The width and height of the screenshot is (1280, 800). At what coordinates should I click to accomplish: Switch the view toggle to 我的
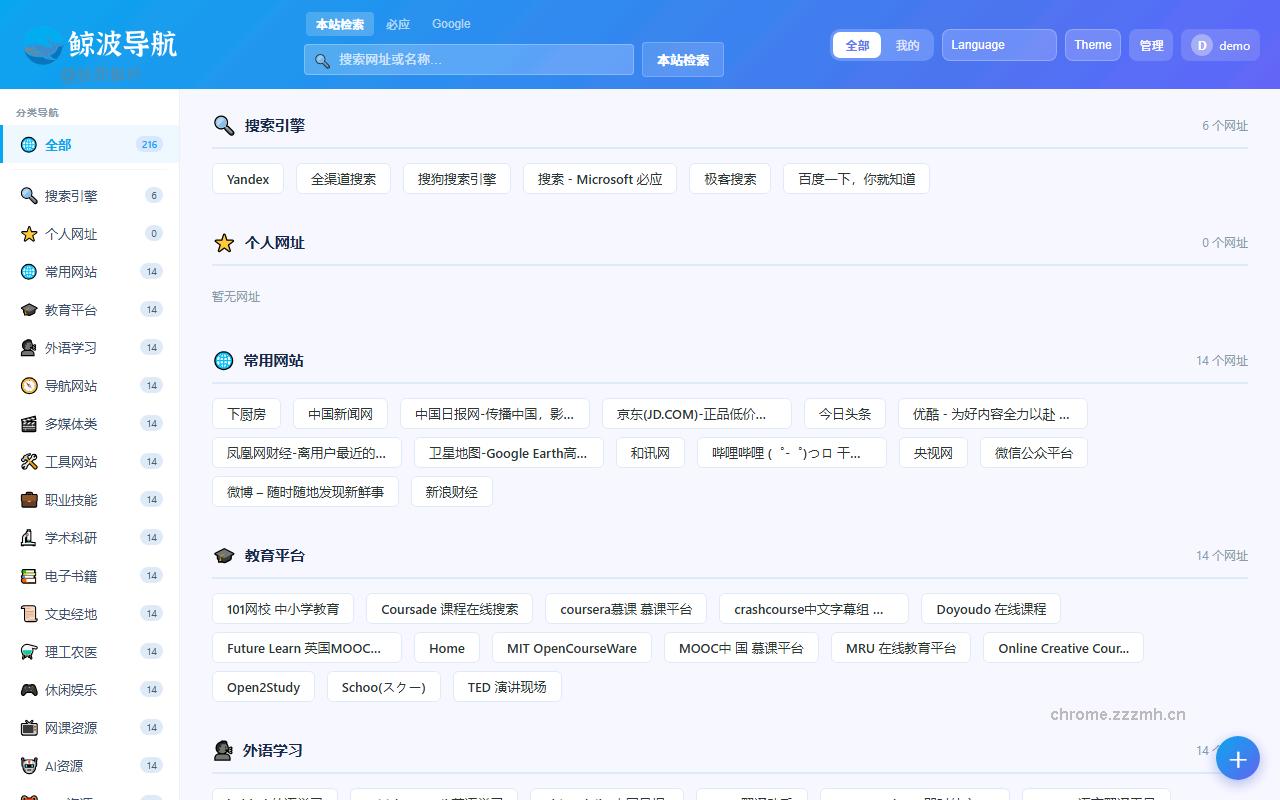coord(907,45)
